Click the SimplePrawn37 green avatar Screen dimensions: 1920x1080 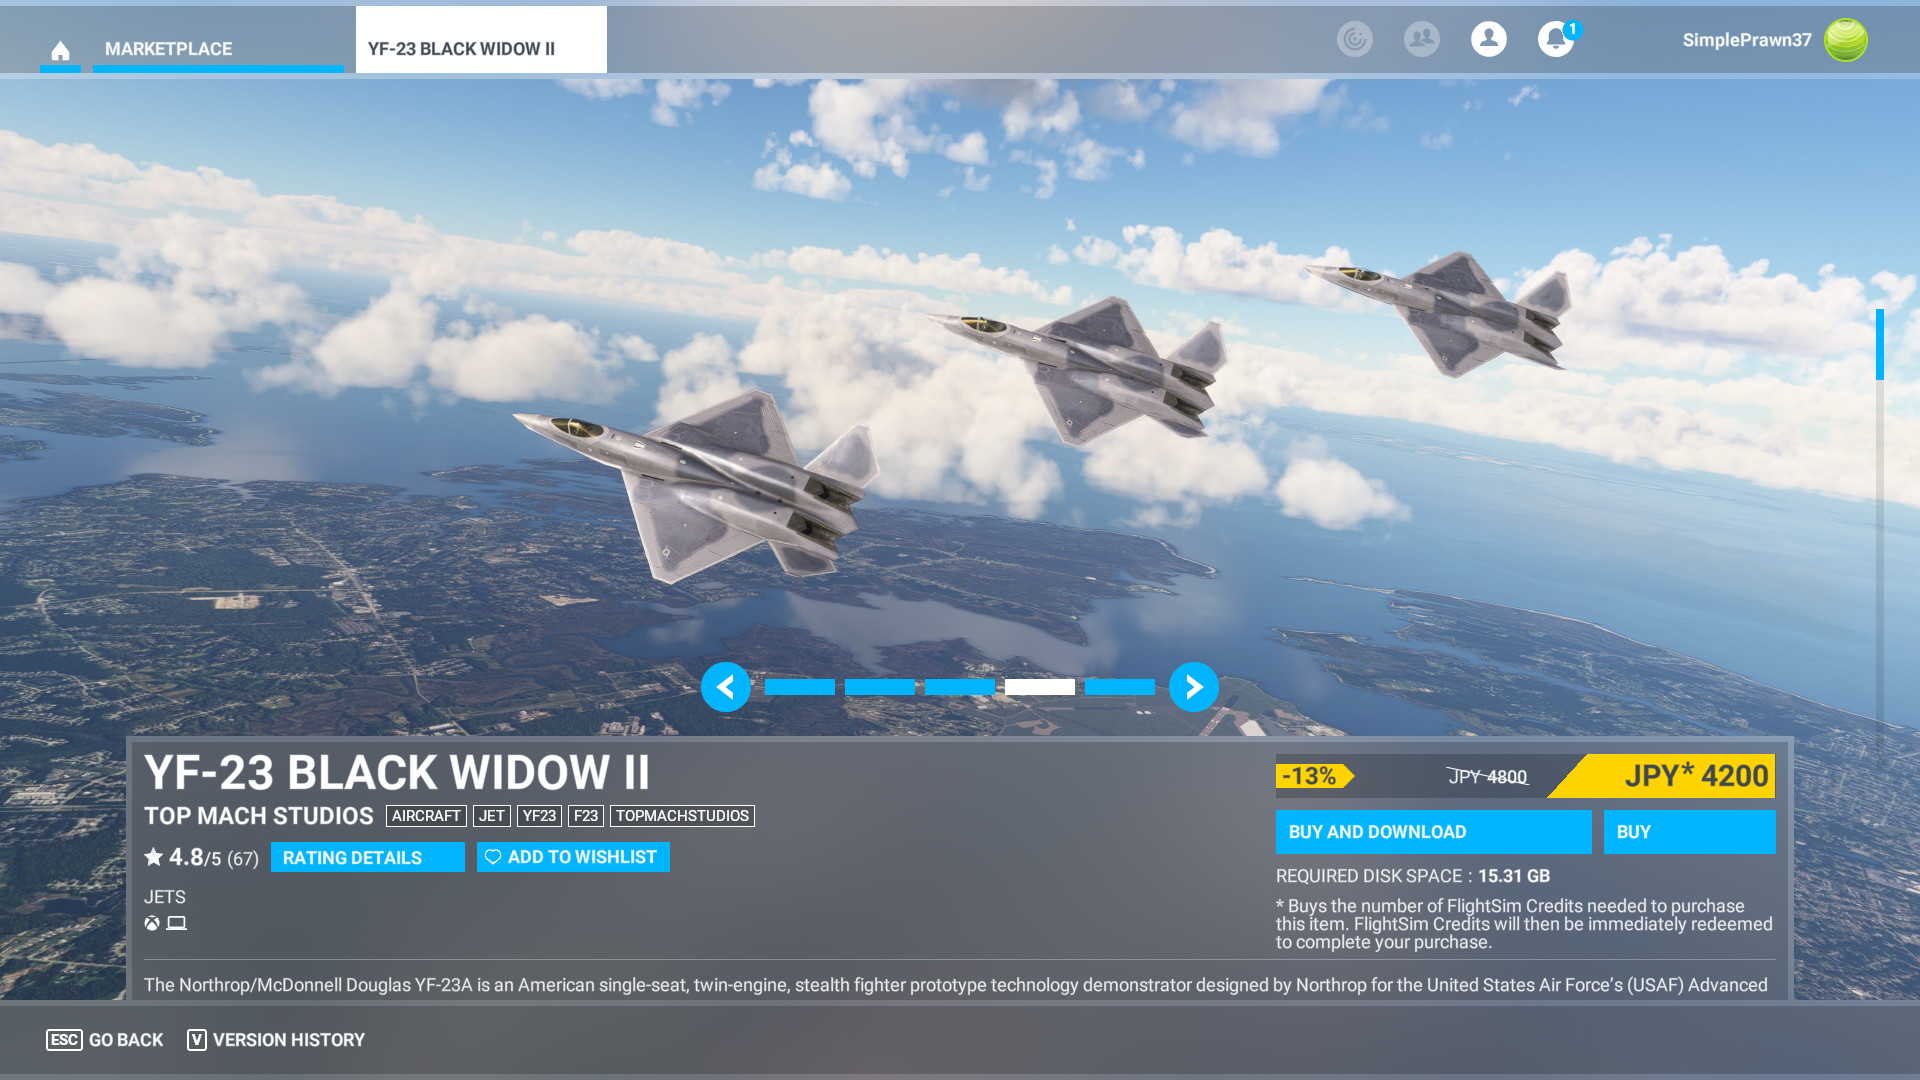pyautogui.click(x=1845, y=40)
